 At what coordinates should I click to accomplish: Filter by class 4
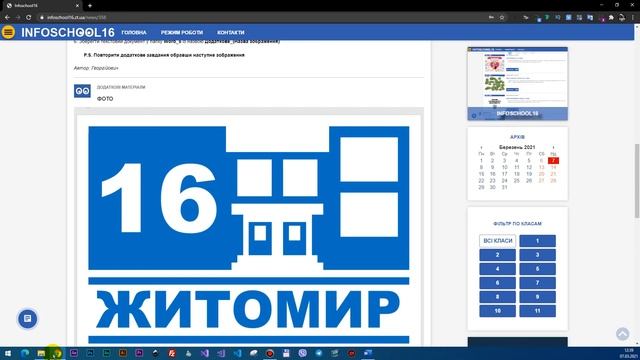[x=498, y=269]
